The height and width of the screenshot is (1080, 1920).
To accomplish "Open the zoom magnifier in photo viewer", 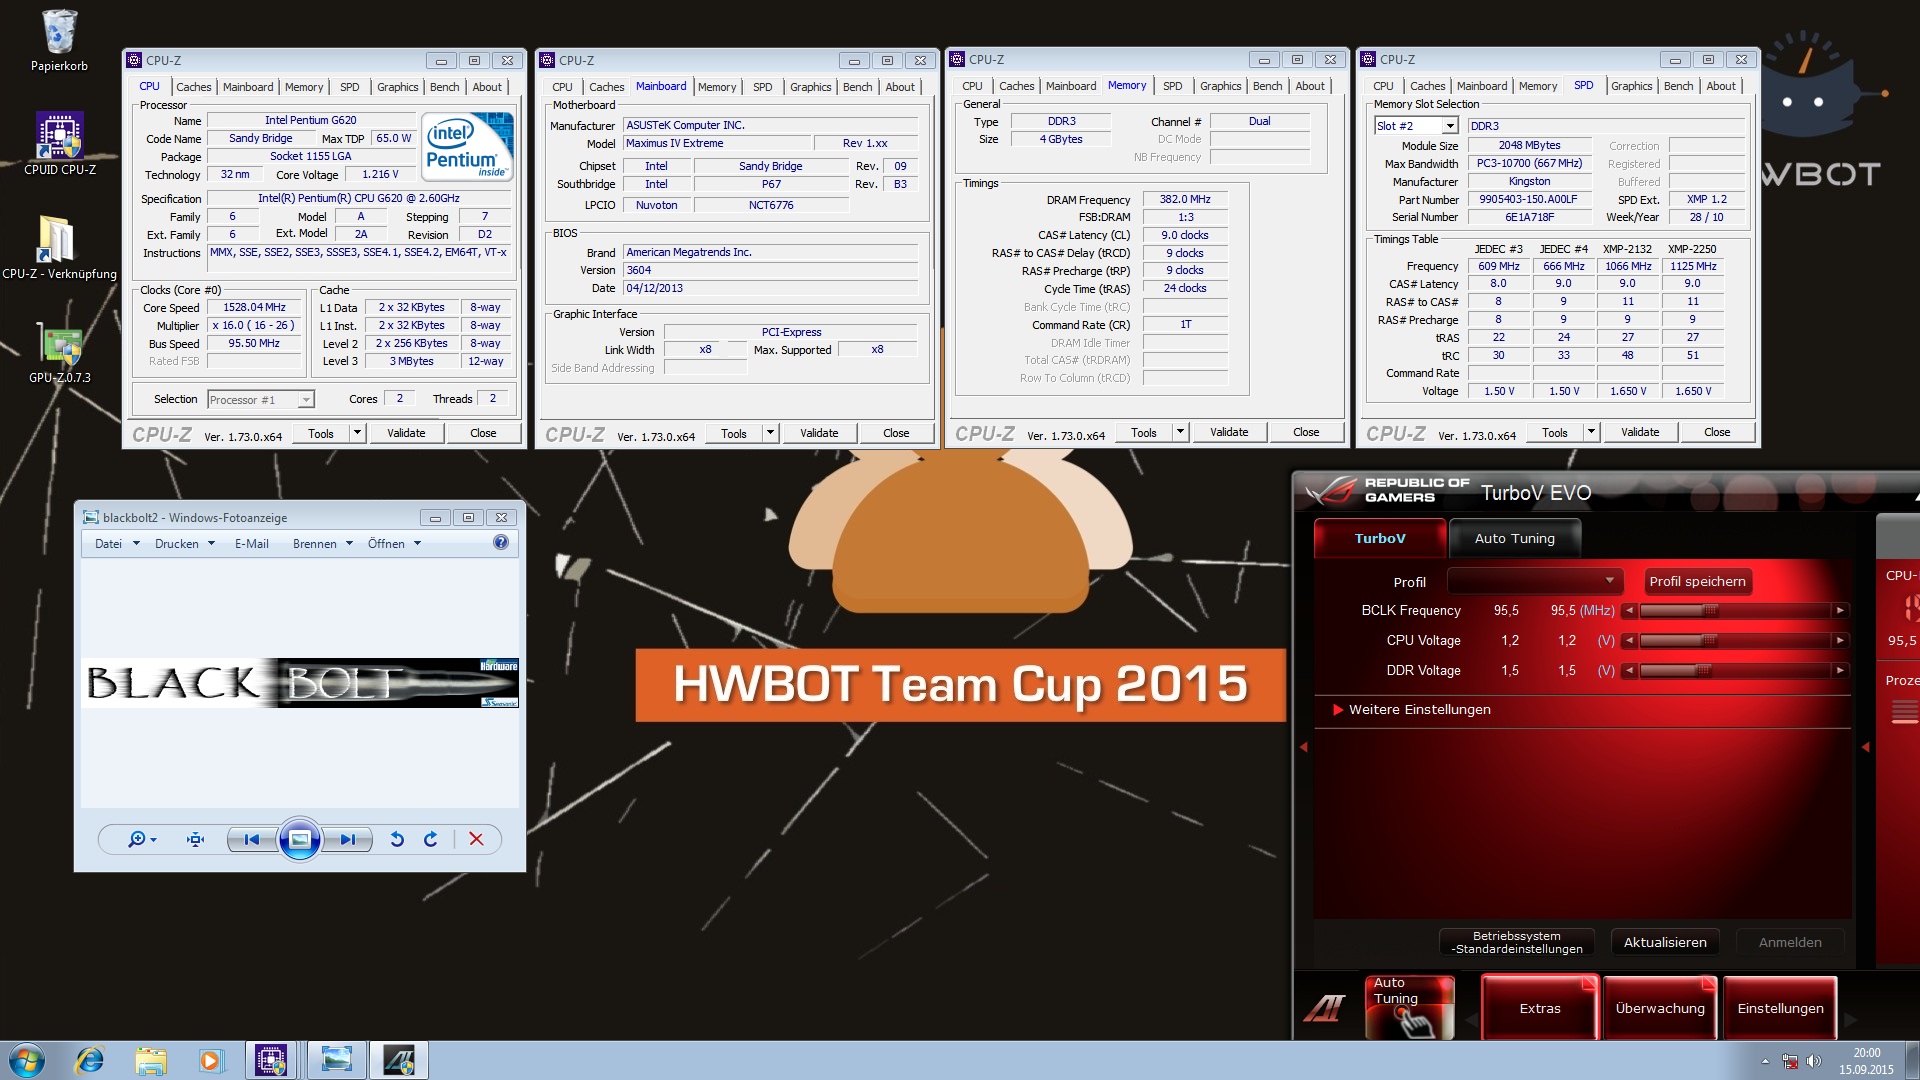I will click(x=142, y=839).
